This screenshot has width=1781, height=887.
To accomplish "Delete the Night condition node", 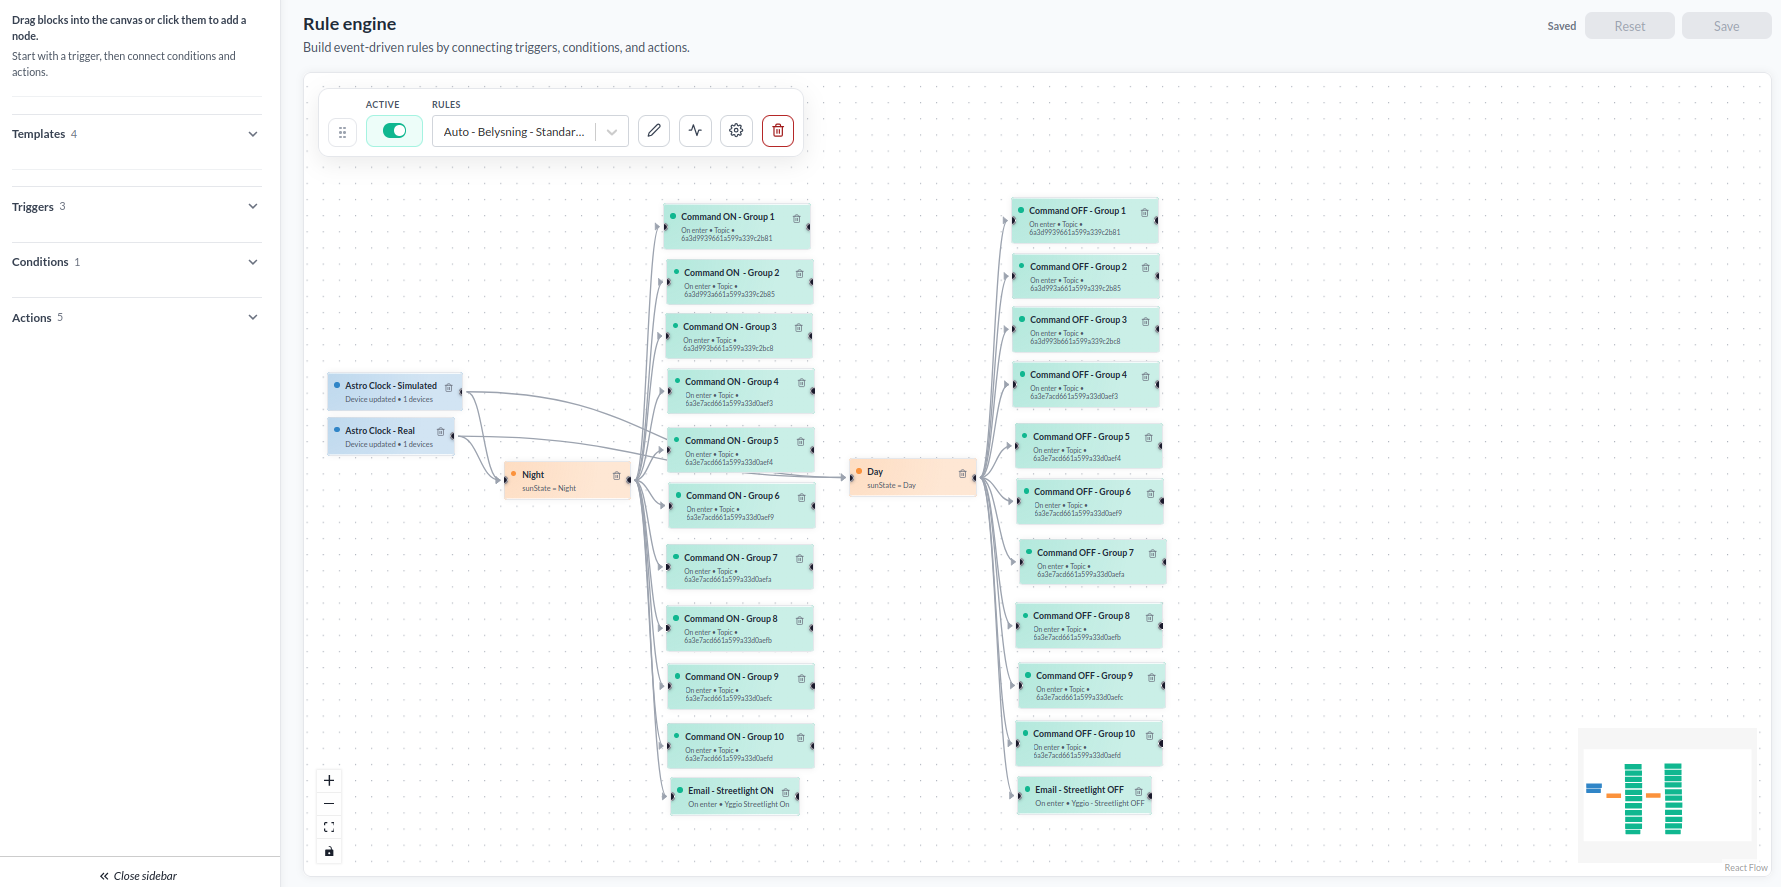I will click(616, 476).
